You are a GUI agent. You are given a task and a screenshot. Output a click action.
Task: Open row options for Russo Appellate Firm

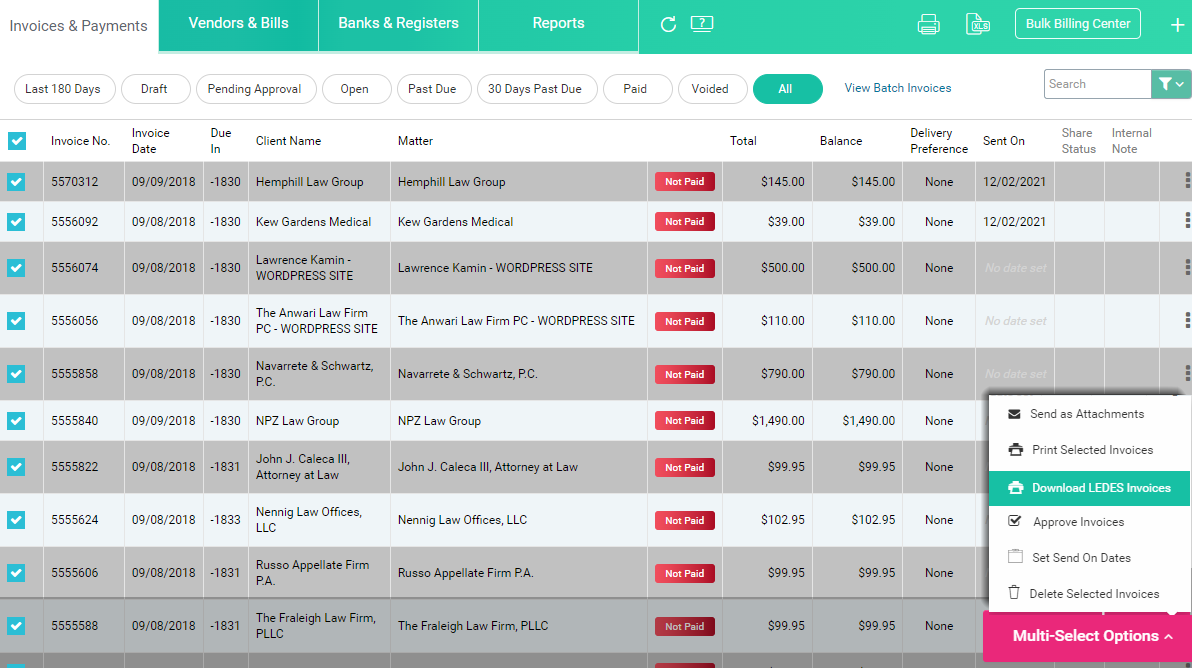[x=1186, y=572]
